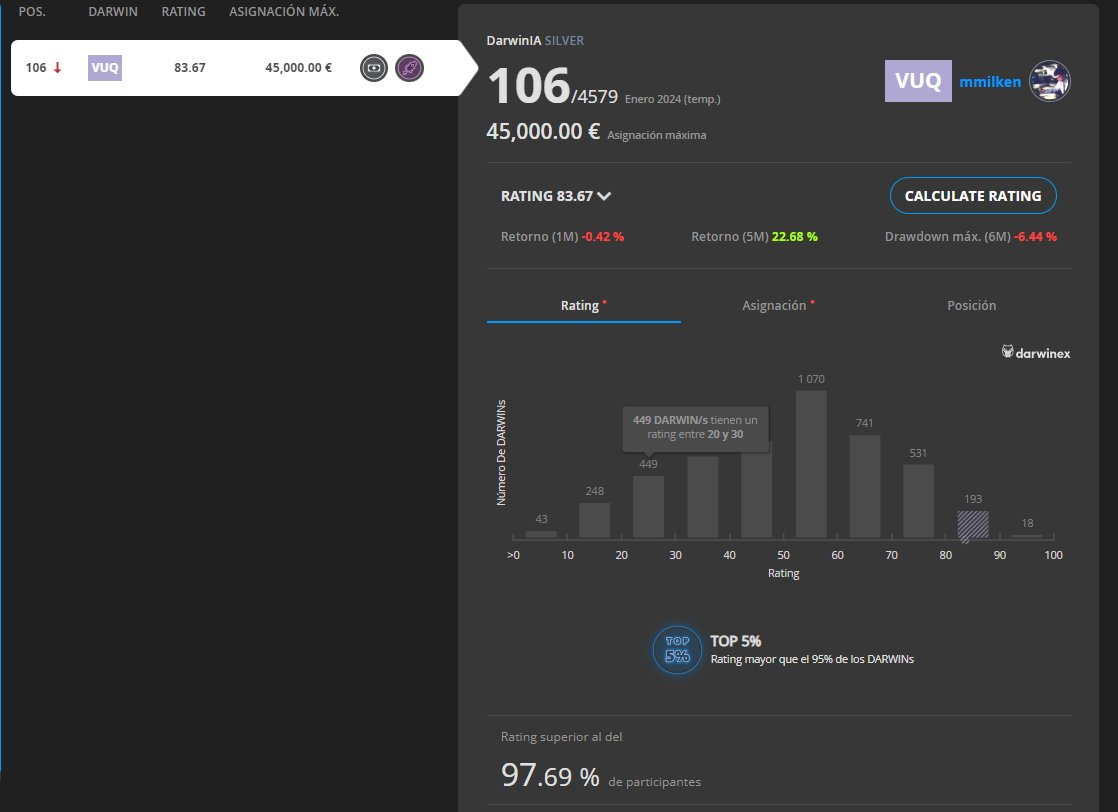This screenshot has height=812, width=1118.
Task: Click the histogram bar for rating 30 to 40
Action: coord(702,497)
